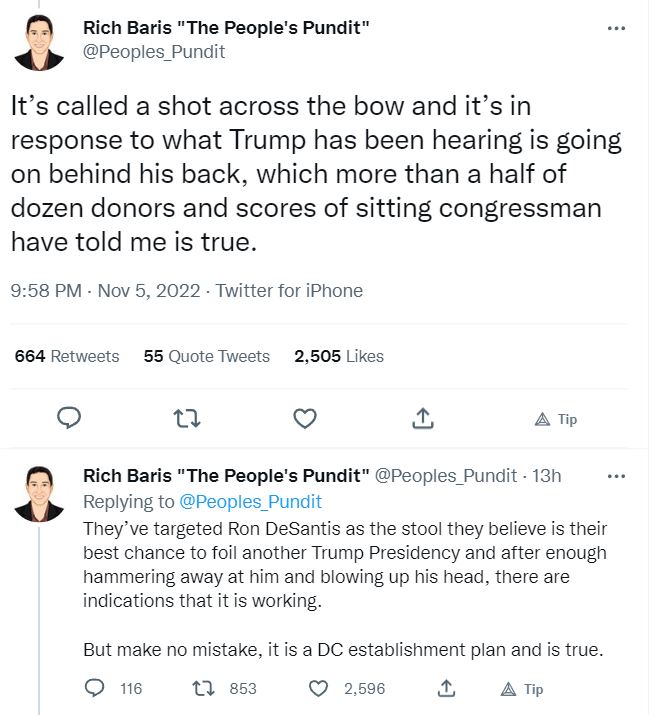View the 55 Quote Tweets
The width and height of the screenshot is (649, 715).
pos(207,356)
